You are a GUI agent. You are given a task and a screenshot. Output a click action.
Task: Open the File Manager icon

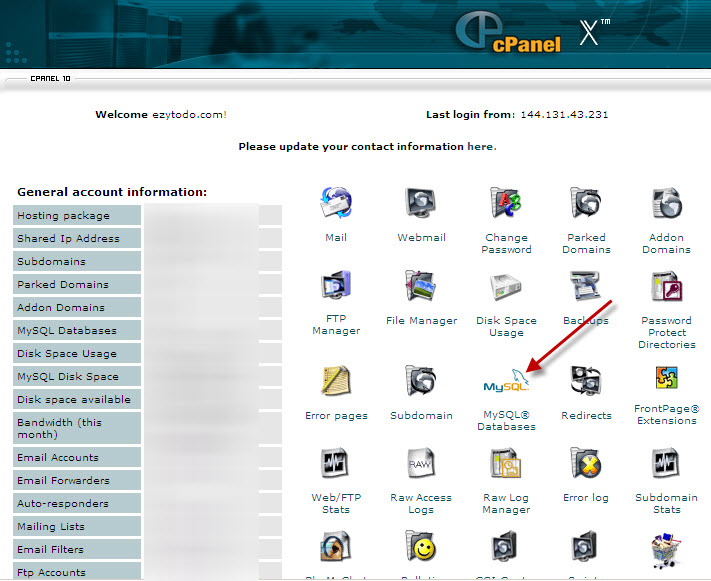tap(421, 288)
